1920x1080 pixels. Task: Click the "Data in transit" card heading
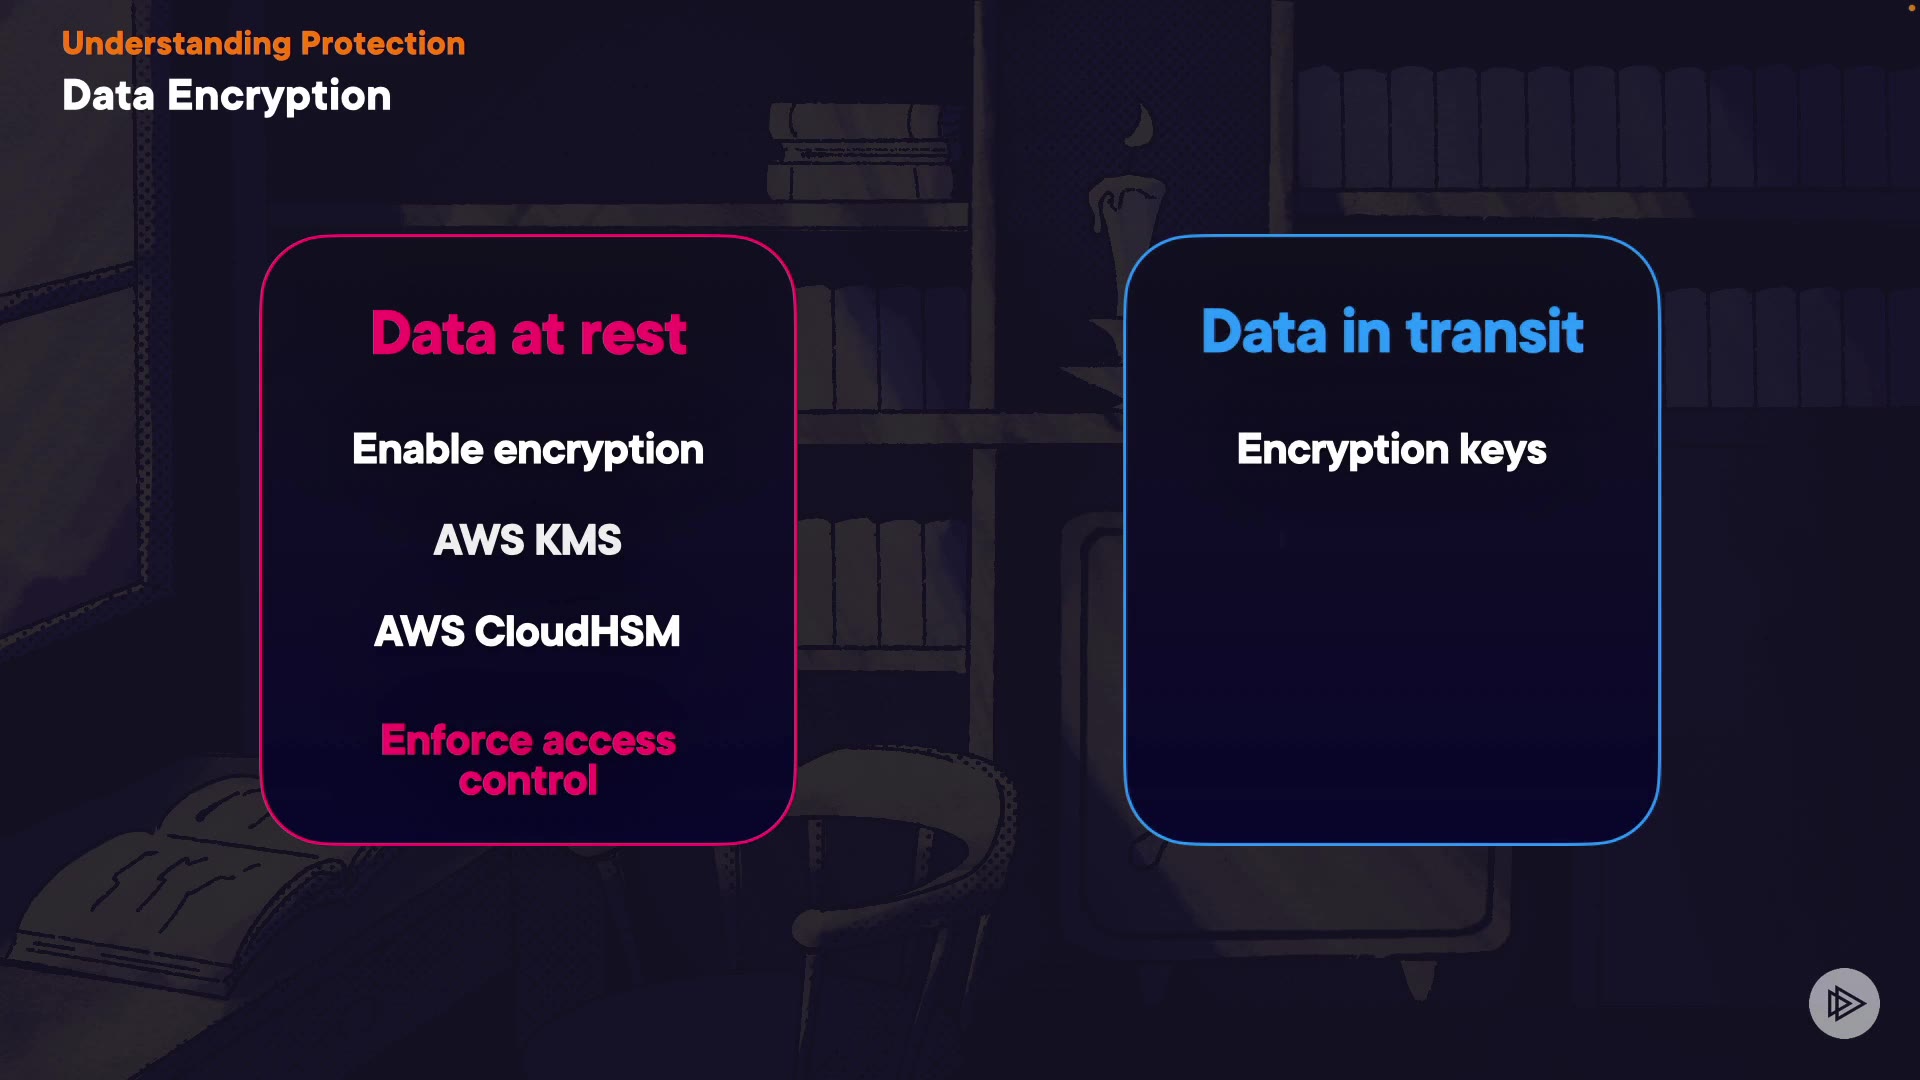[1392, 331]
